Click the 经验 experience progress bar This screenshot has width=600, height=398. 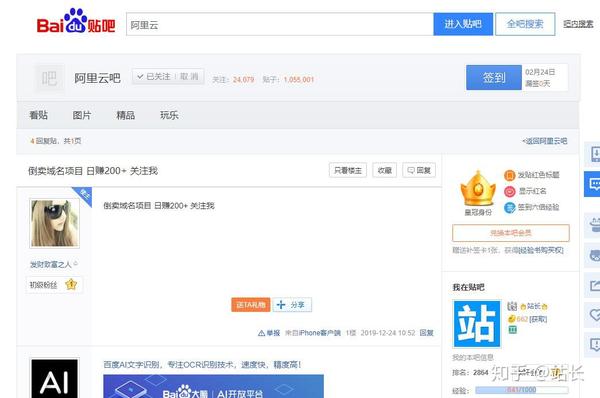[x=522, y=390]
